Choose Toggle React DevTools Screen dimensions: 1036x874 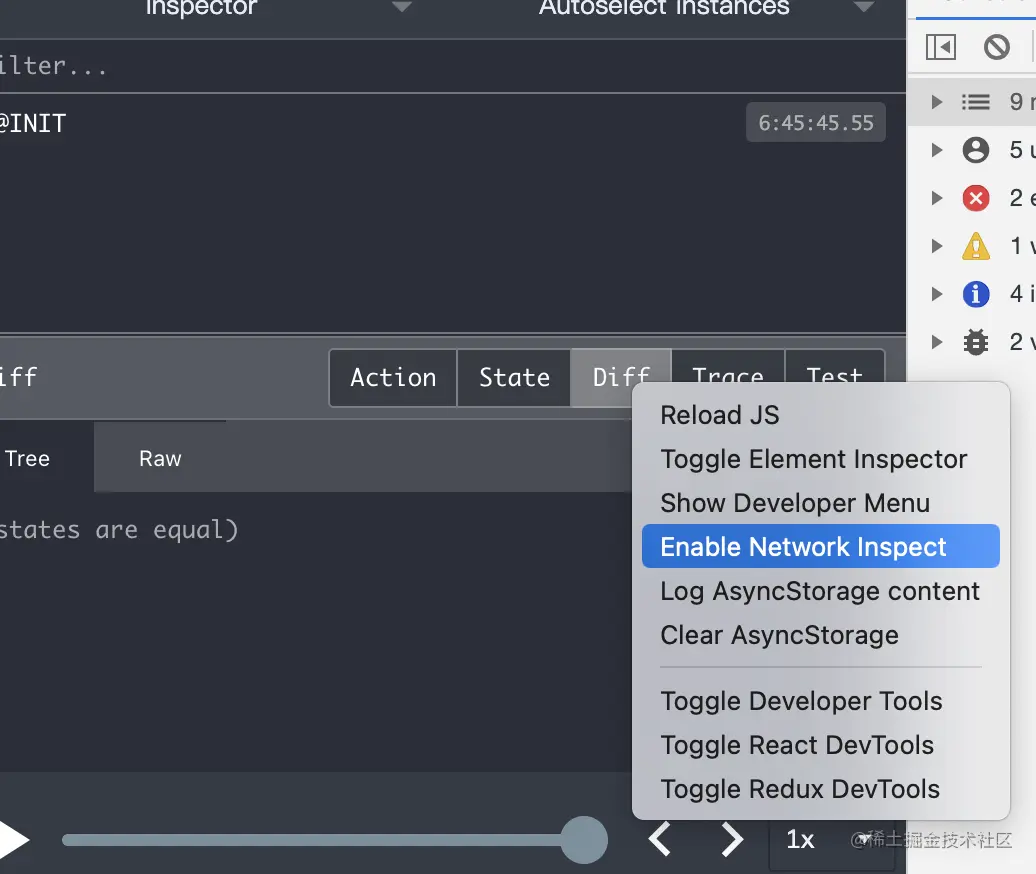[x=821, y=745]
